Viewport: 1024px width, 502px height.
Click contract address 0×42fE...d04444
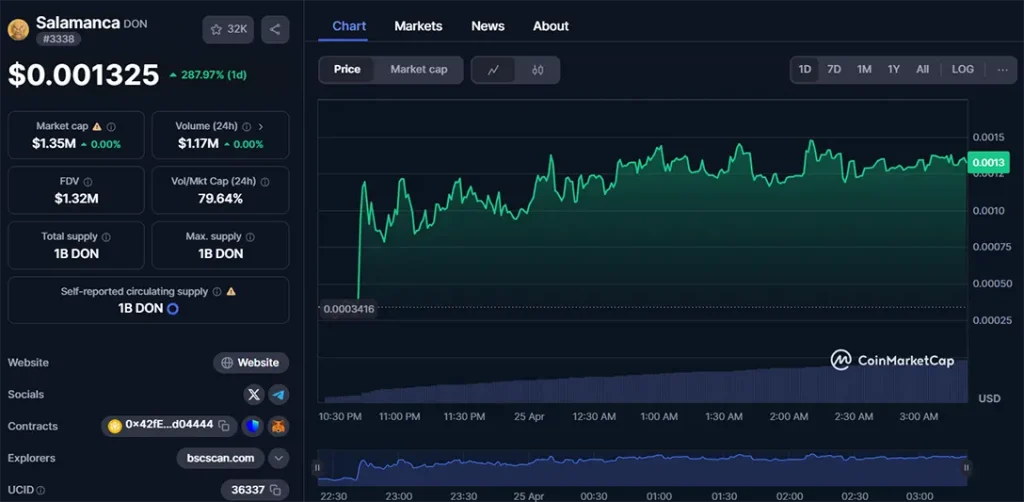(x=169, y=425)
